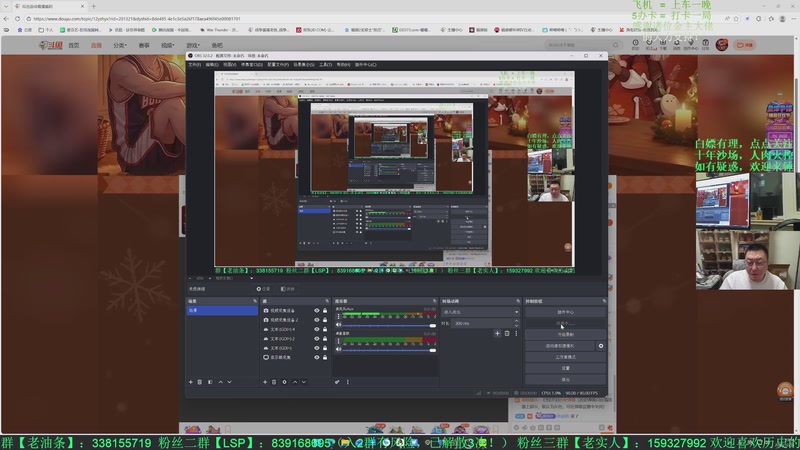Click the browser refresh icon
The image size is (800, 450).
[17, 18]
